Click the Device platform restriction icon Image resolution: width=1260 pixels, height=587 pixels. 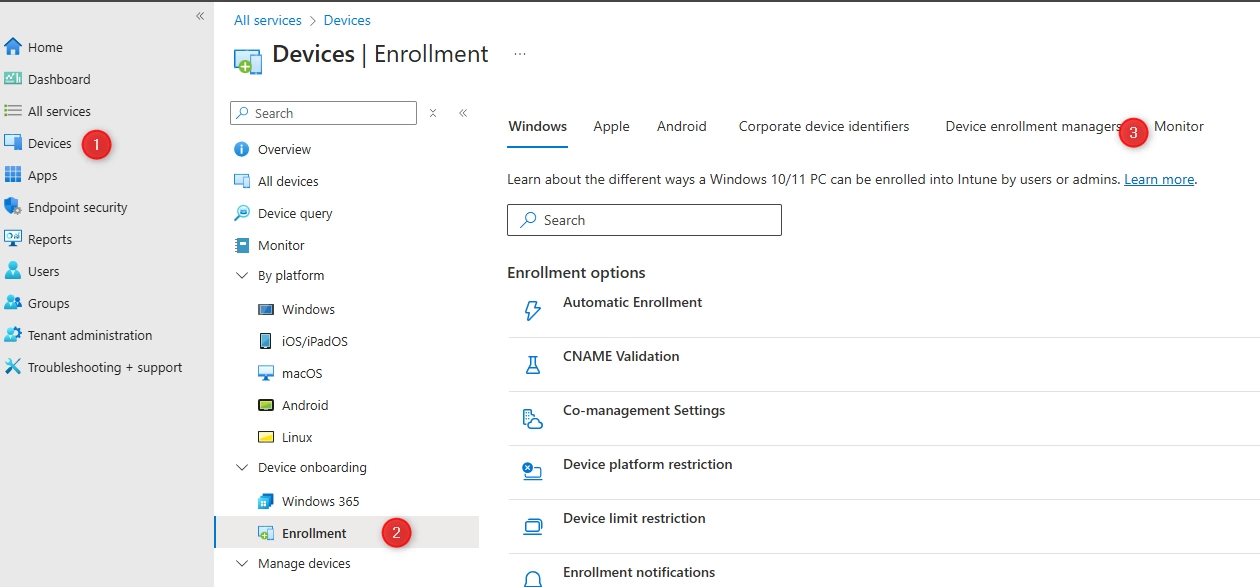pyautogui.click(x=533, y=472)
